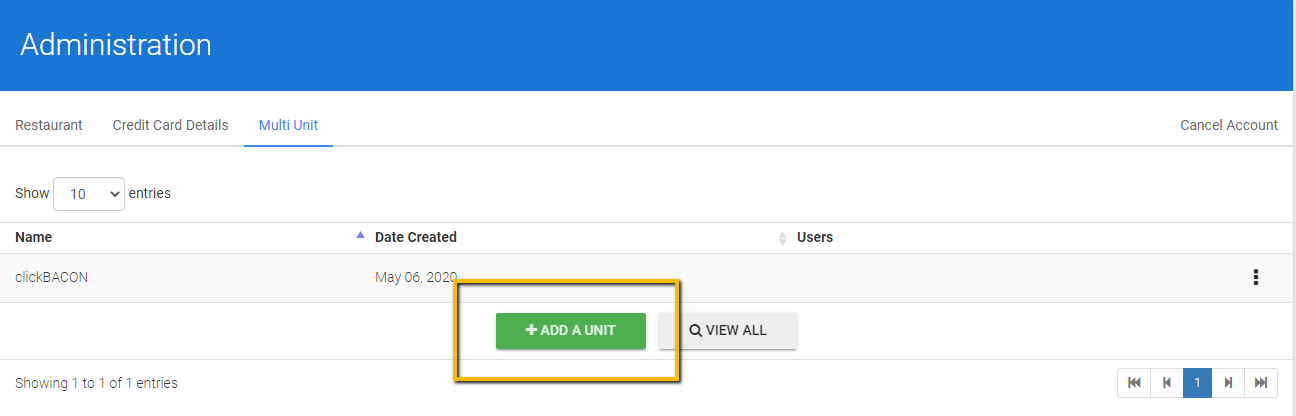This screenshot has height=416, width=1296.
Task: Open the Show entries count dropdown
Action: 89,194
